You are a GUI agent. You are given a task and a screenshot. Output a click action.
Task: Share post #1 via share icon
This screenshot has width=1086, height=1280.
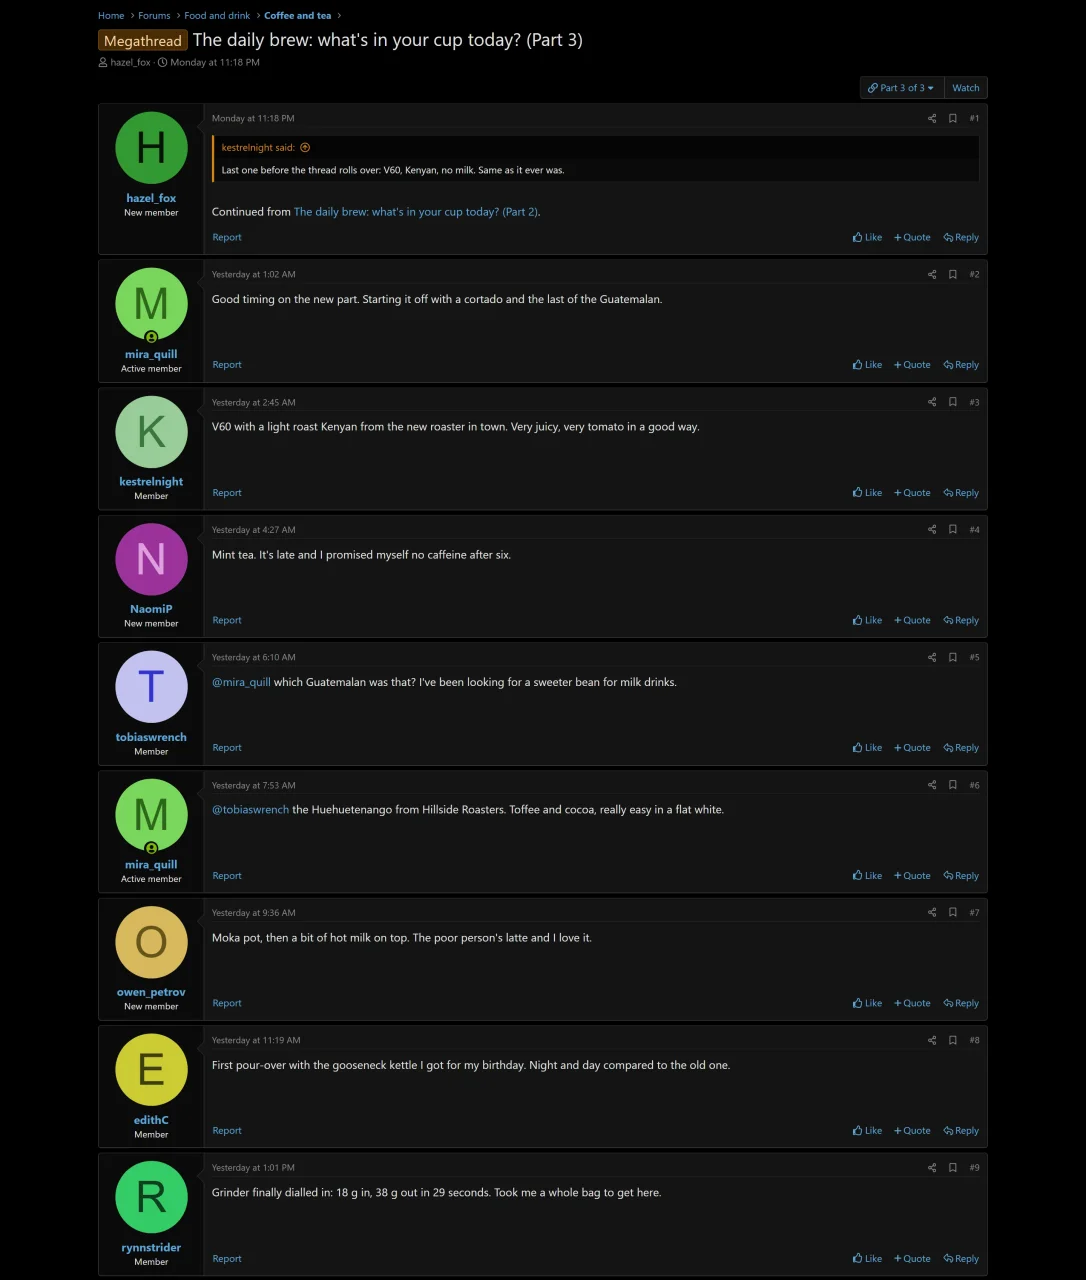coord(932,118)
